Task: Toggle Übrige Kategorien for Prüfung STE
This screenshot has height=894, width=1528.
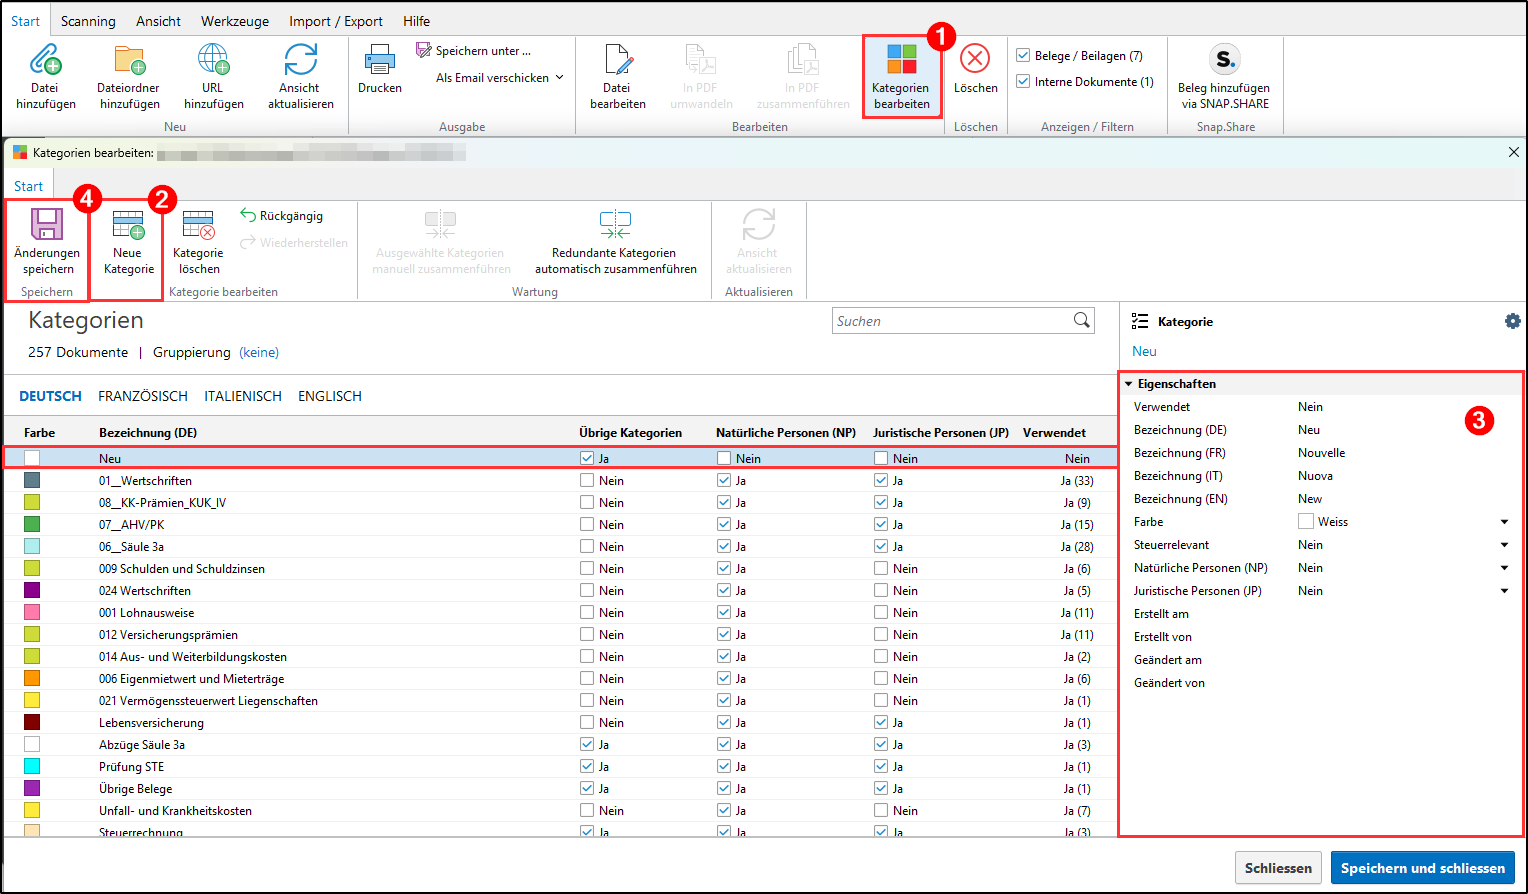Action: [587, 766]
